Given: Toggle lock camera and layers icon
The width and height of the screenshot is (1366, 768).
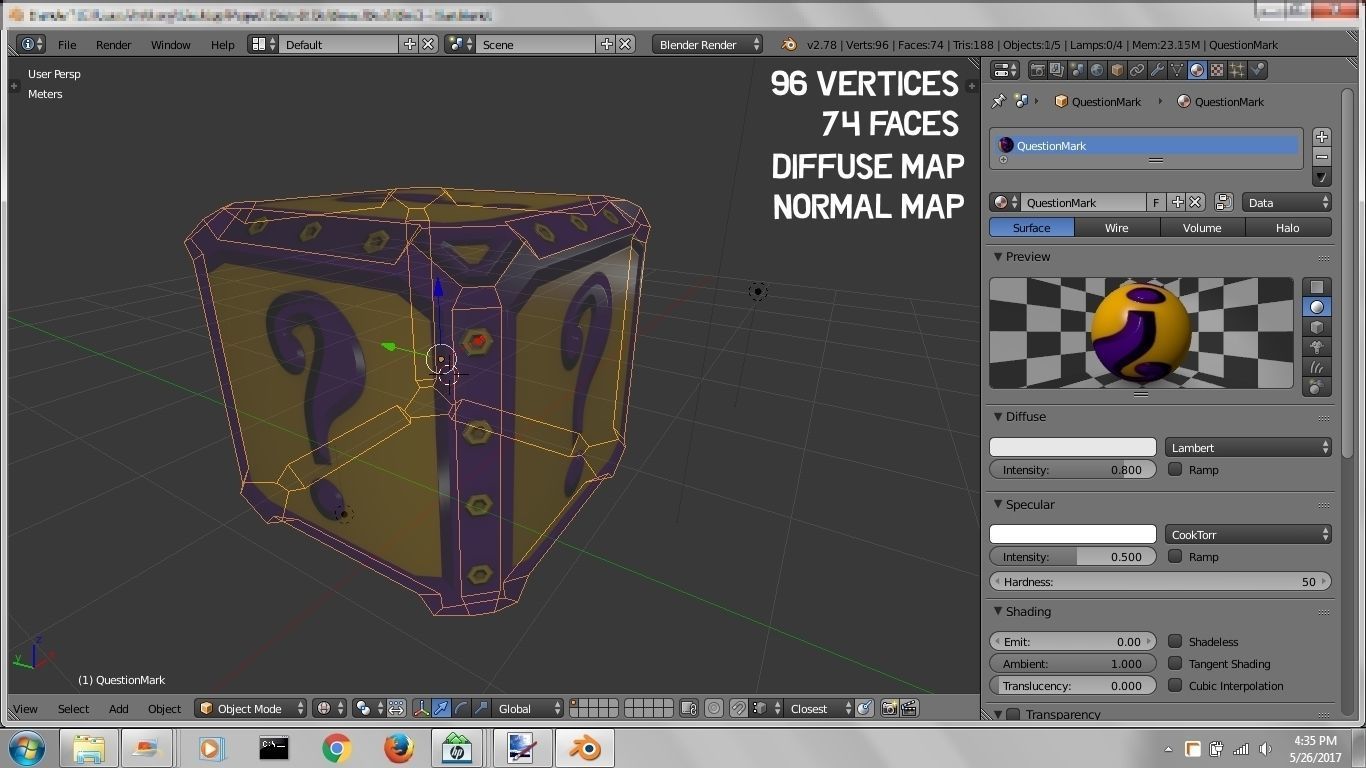Looking at the screenshot, I should click(689, 708).
